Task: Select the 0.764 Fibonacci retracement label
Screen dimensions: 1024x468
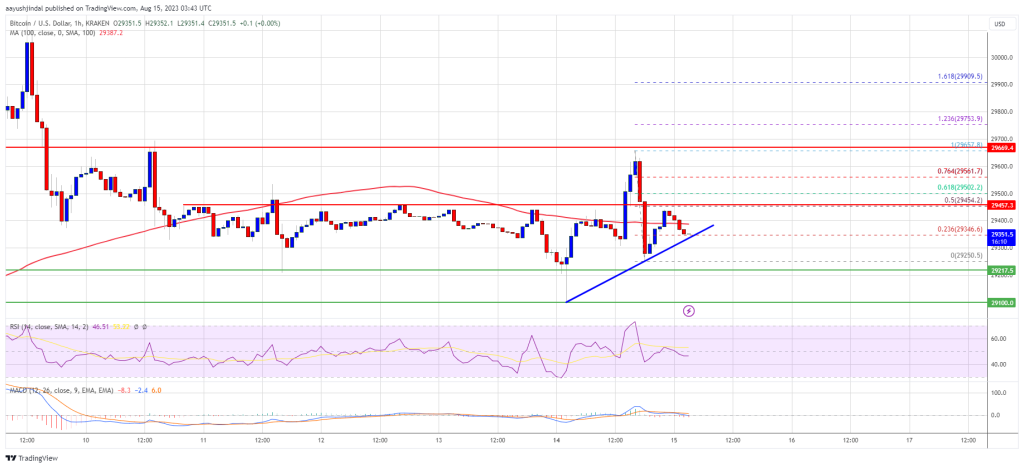Action: click(x=963, y=171)
